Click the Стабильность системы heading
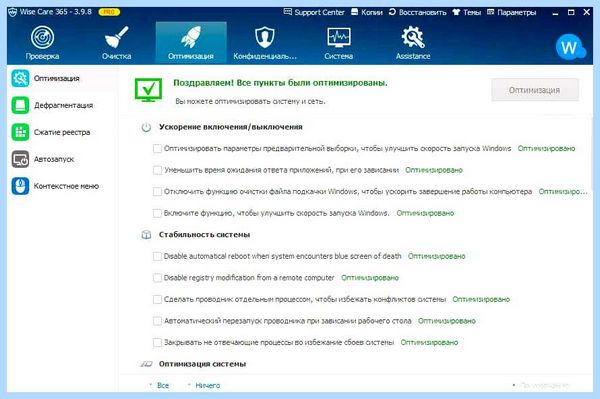The height and width of the screenshot is (399, 600). click(205, 235)
